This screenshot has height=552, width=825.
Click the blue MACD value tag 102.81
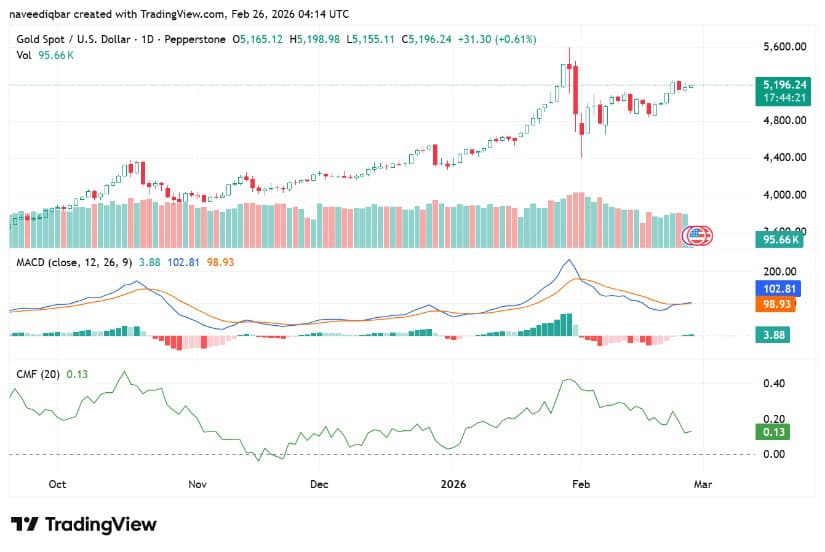(x=778, y=287)
